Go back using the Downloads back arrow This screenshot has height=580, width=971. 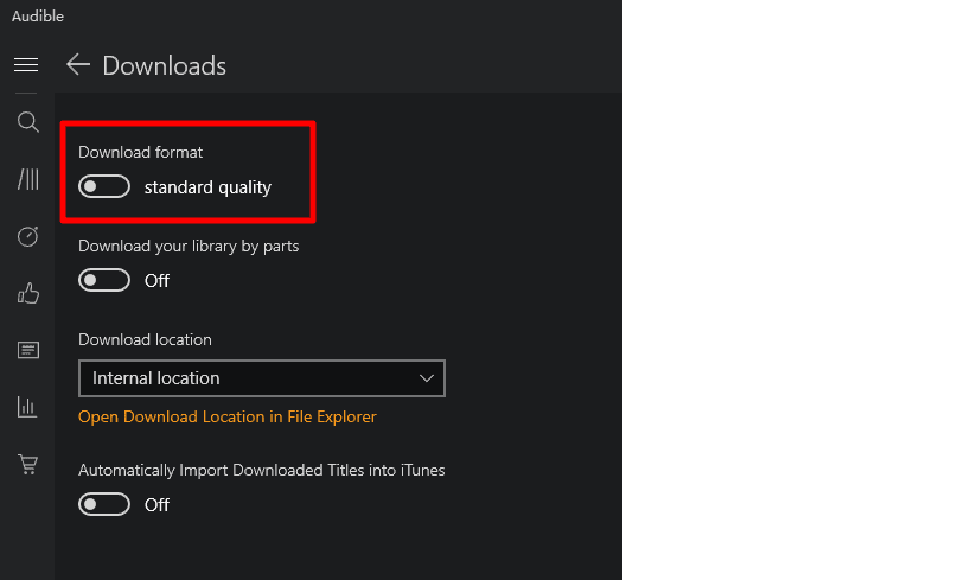pos(78,64)
